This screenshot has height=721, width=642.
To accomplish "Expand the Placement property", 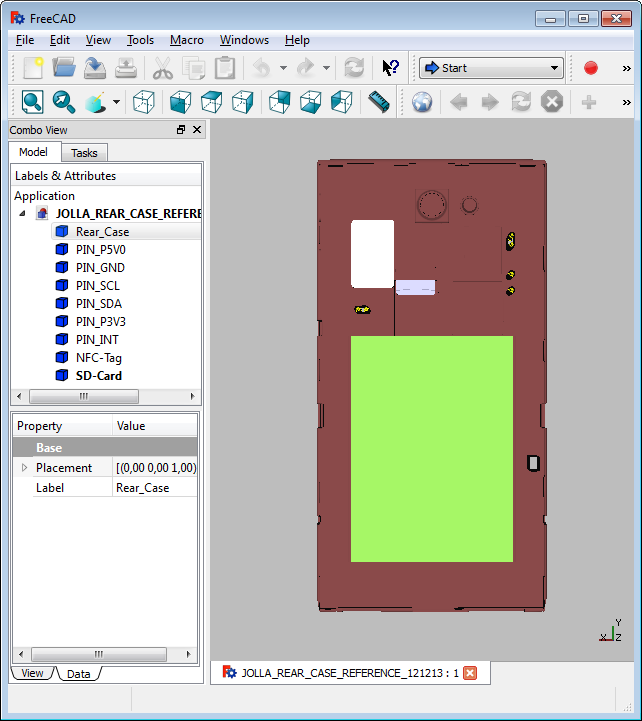I will 24,468.
